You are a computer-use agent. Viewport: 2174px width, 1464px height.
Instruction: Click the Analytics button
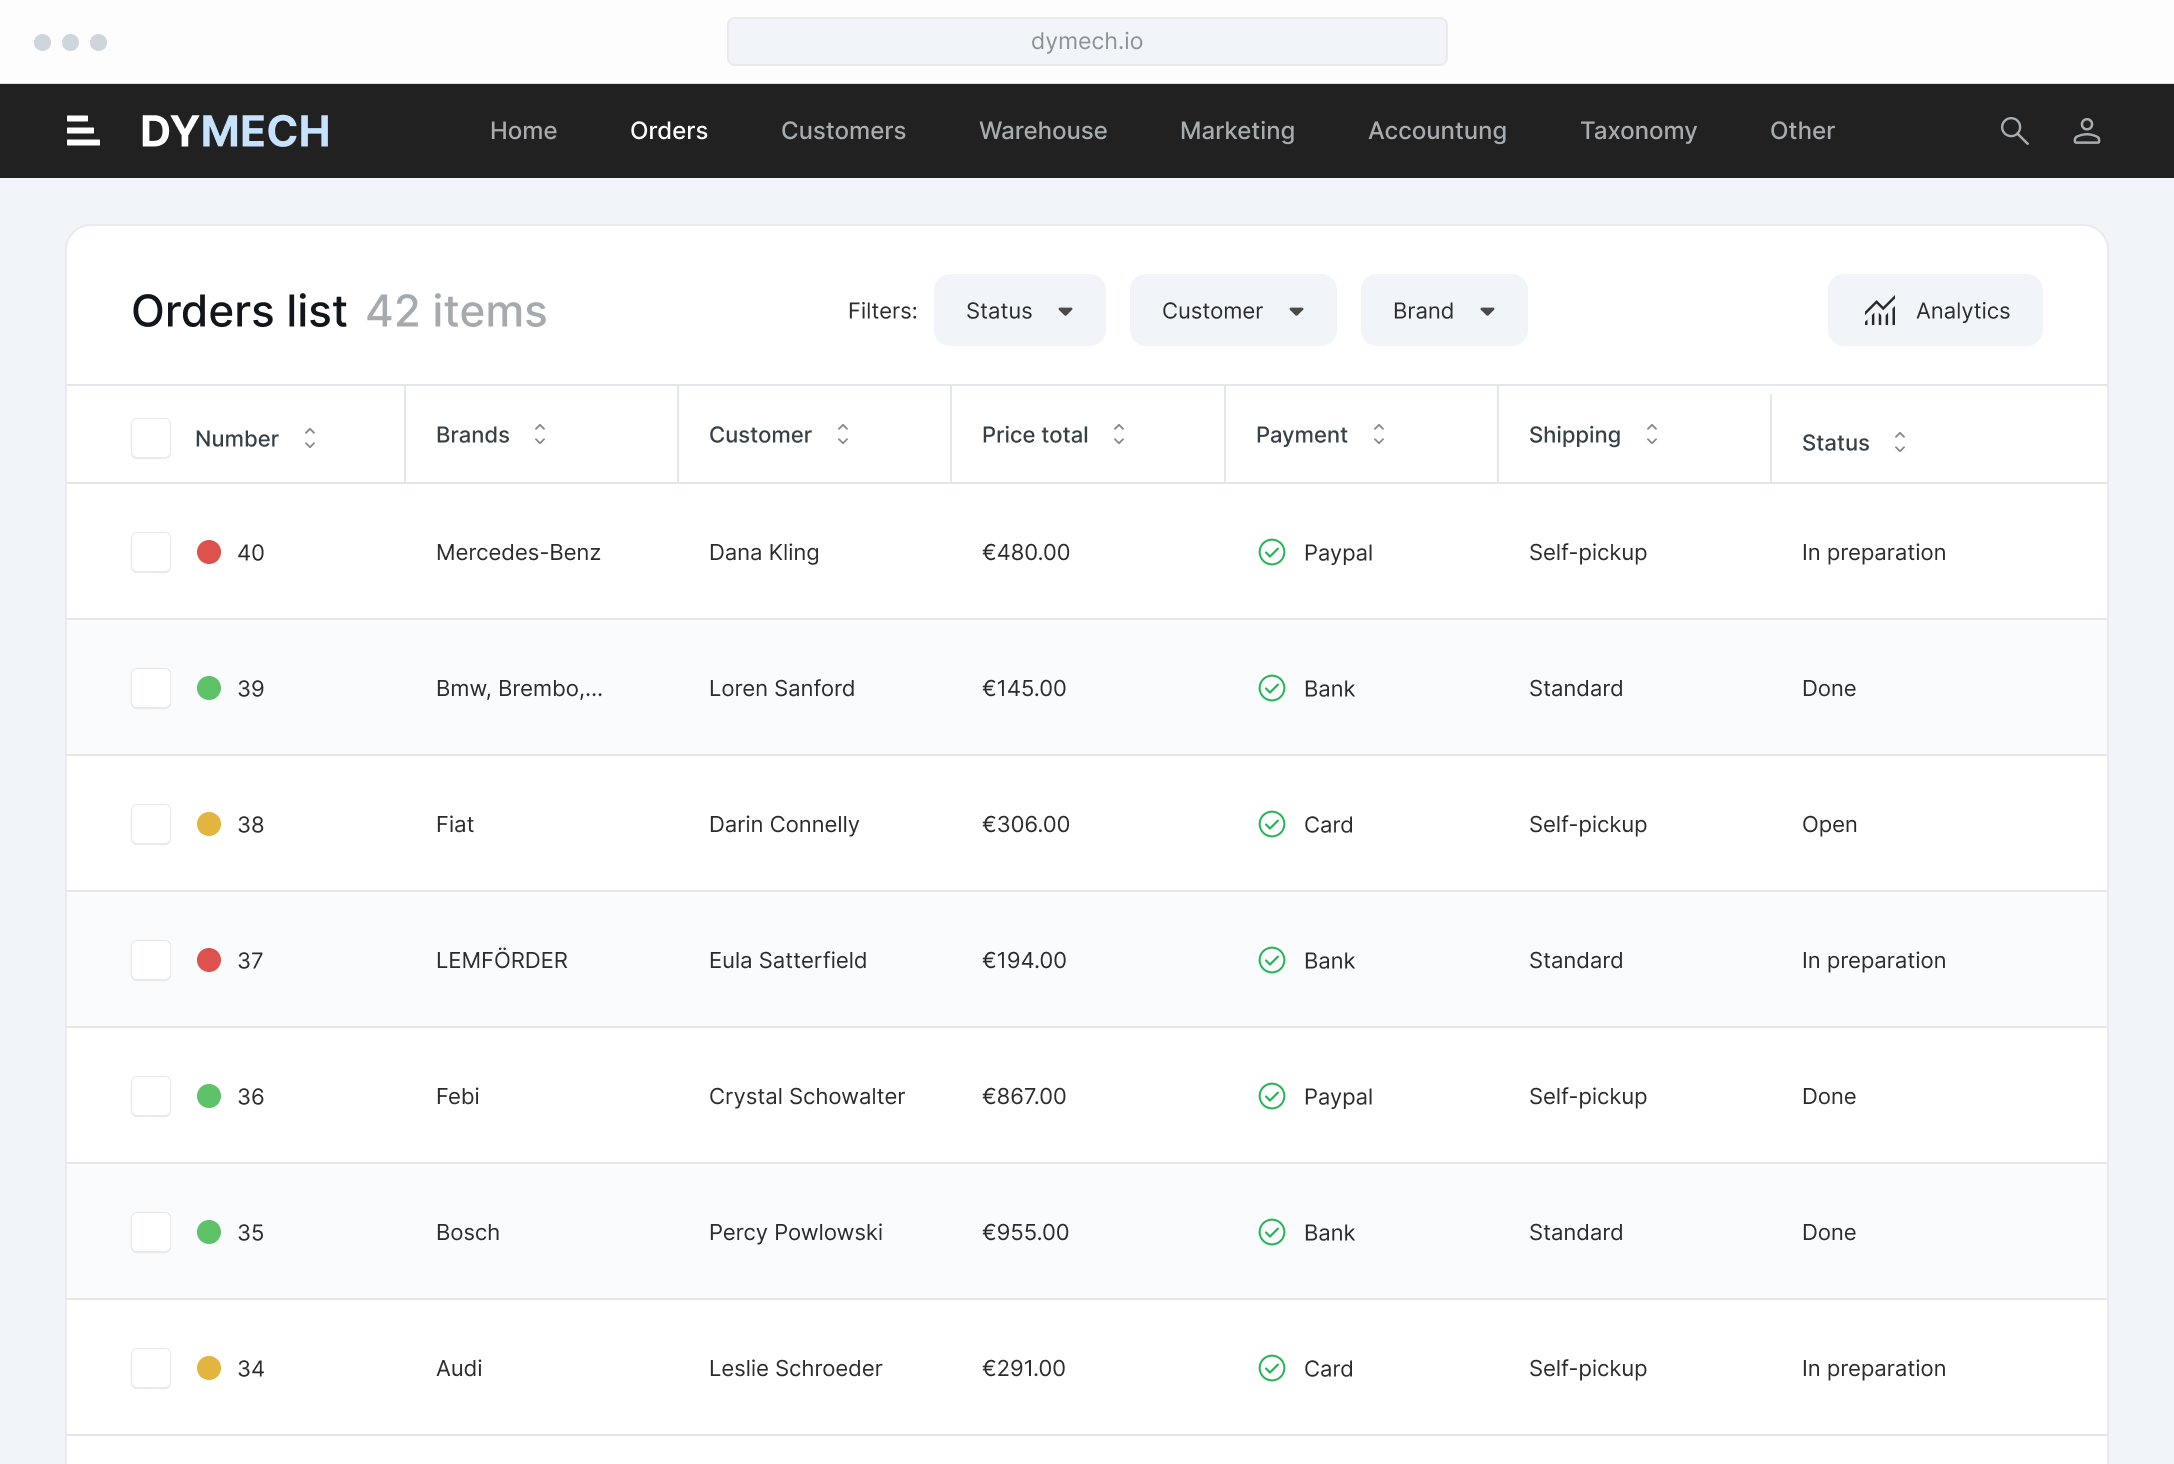1935,311
